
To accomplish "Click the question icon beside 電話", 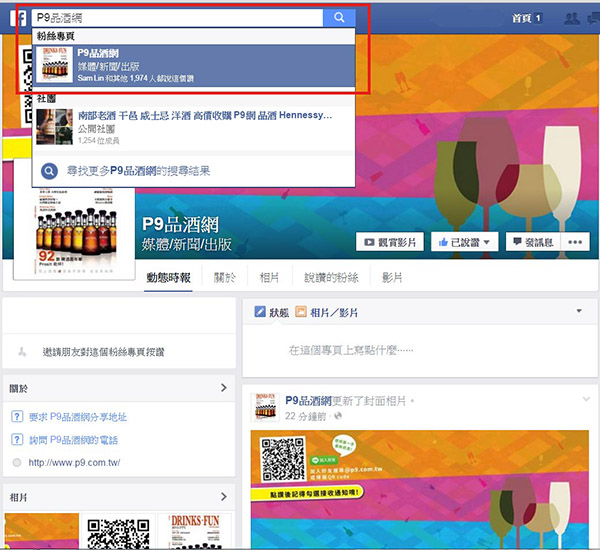I will coord(17,439).
